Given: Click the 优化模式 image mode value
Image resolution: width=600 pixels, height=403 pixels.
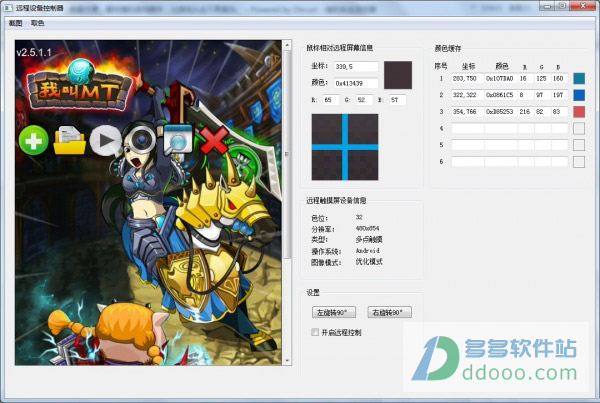Looking at the screenshot, I should pyautogui.click(x=369, y=262).
